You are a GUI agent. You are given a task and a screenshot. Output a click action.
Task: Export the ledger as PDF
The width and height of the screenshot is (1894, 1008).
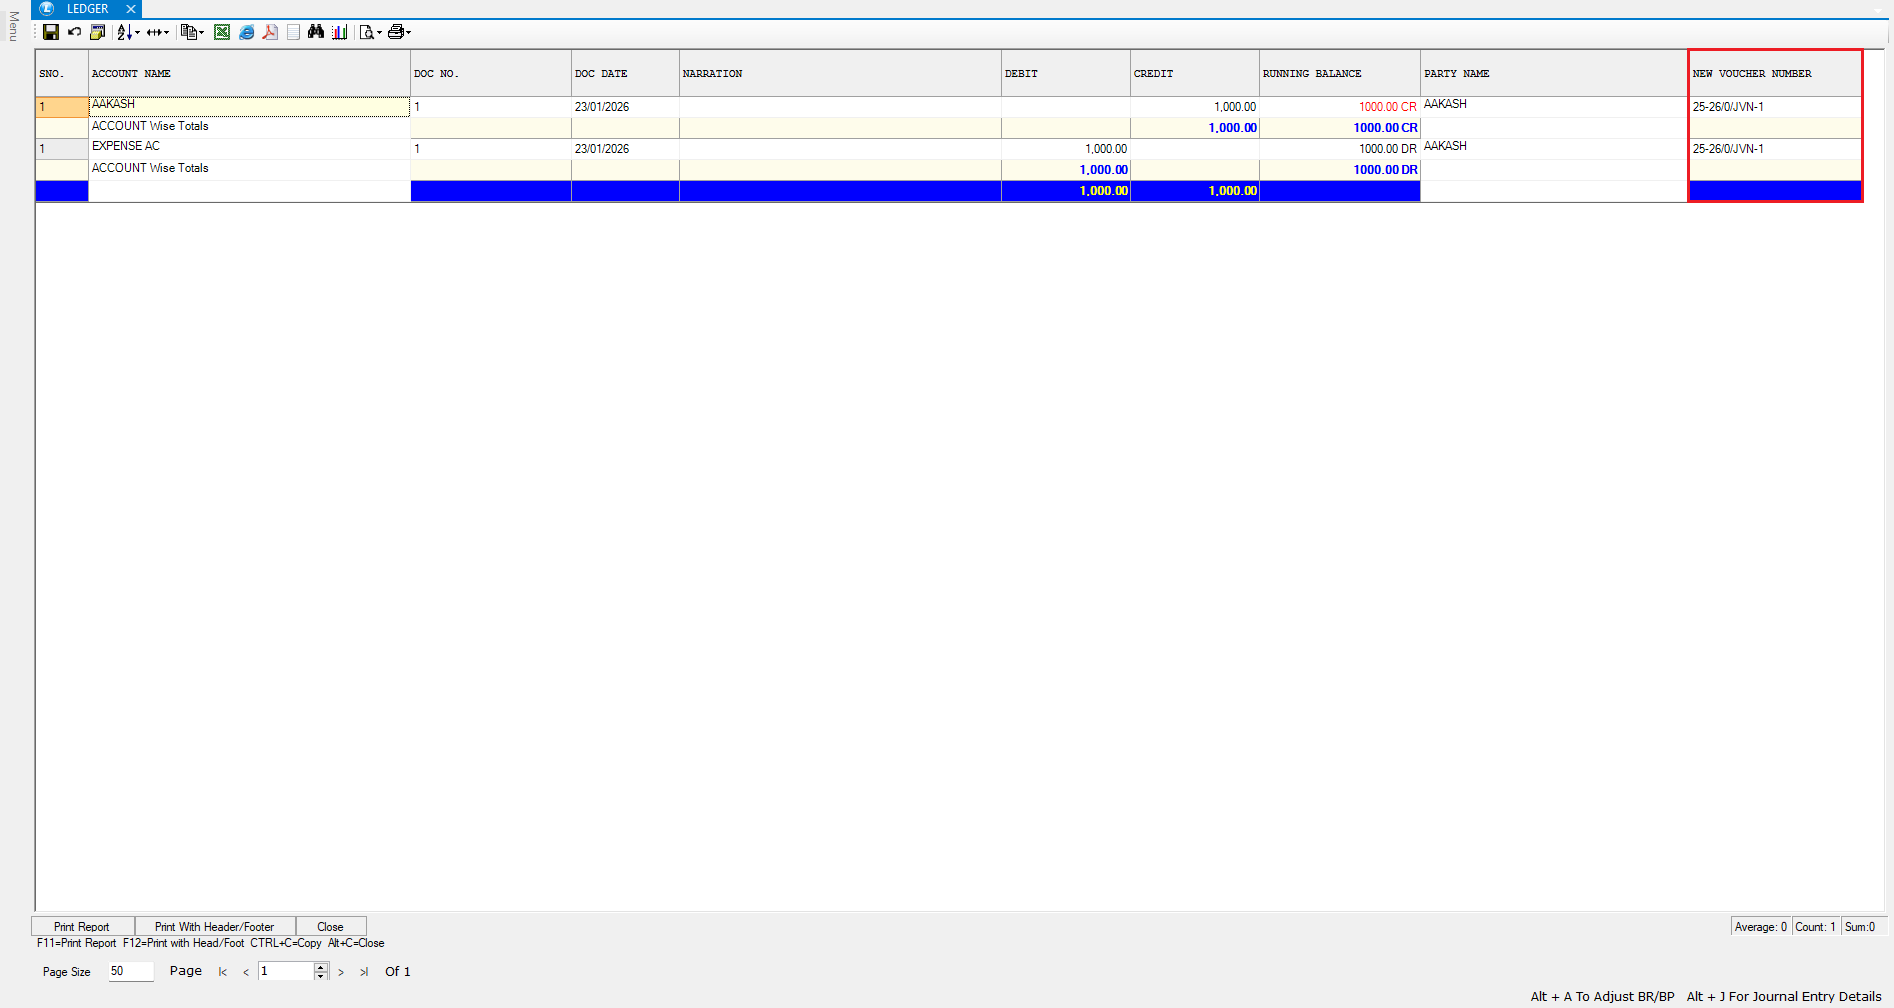click(x=270, y=32)
